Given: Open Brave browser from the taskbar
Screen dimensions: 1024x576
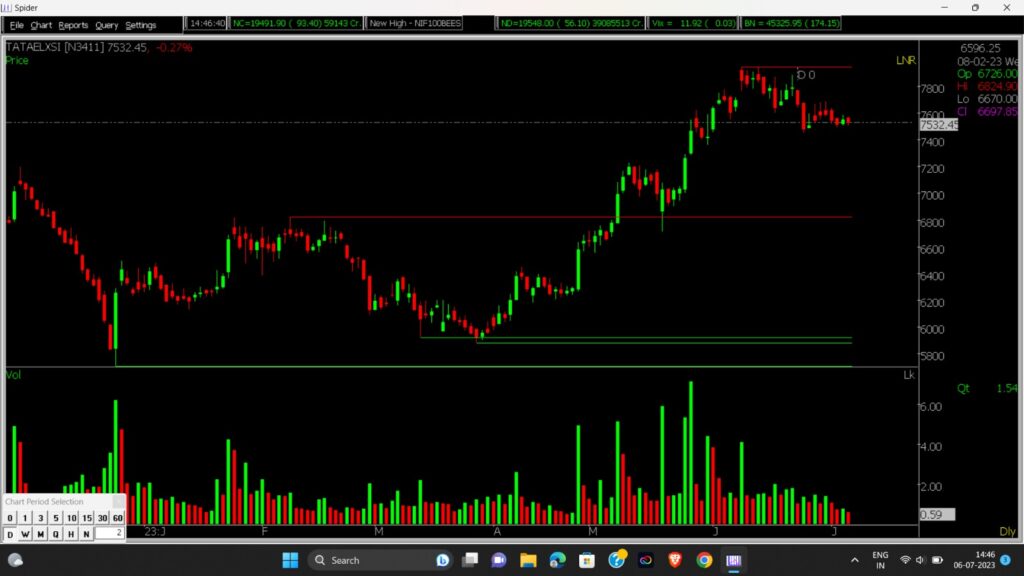Looking at the screenshot, I should [675, 560].
